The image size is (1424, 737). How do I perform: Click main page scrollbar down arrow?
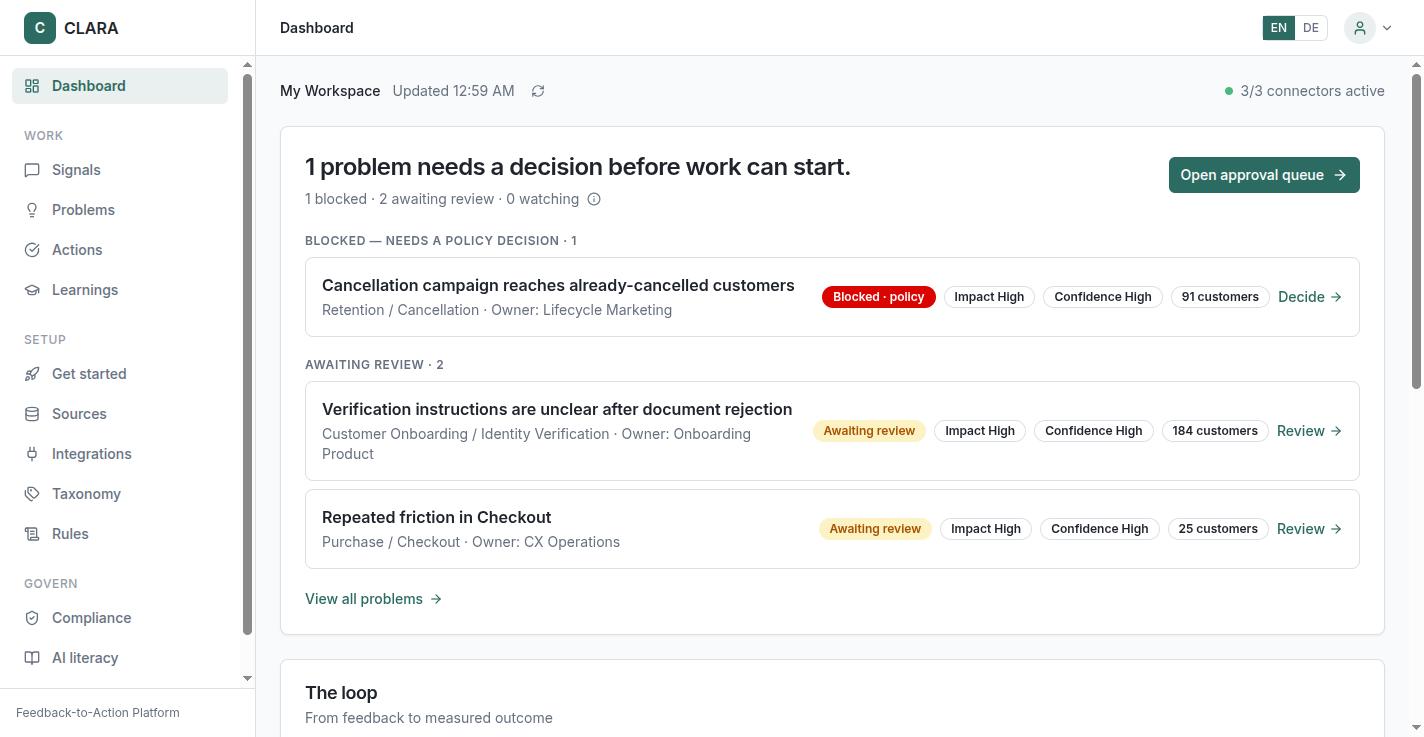tap(1416, 728)
